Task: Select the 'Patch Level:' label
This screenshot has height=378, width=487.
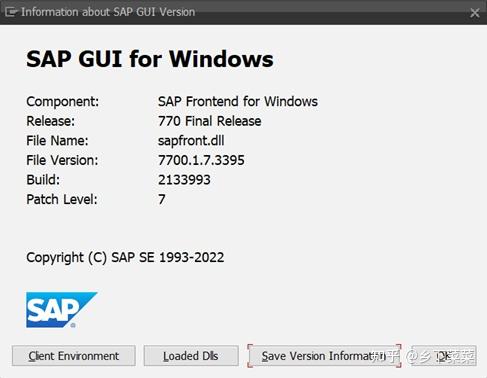Action: pyautogui.click(x=62, y=200)
